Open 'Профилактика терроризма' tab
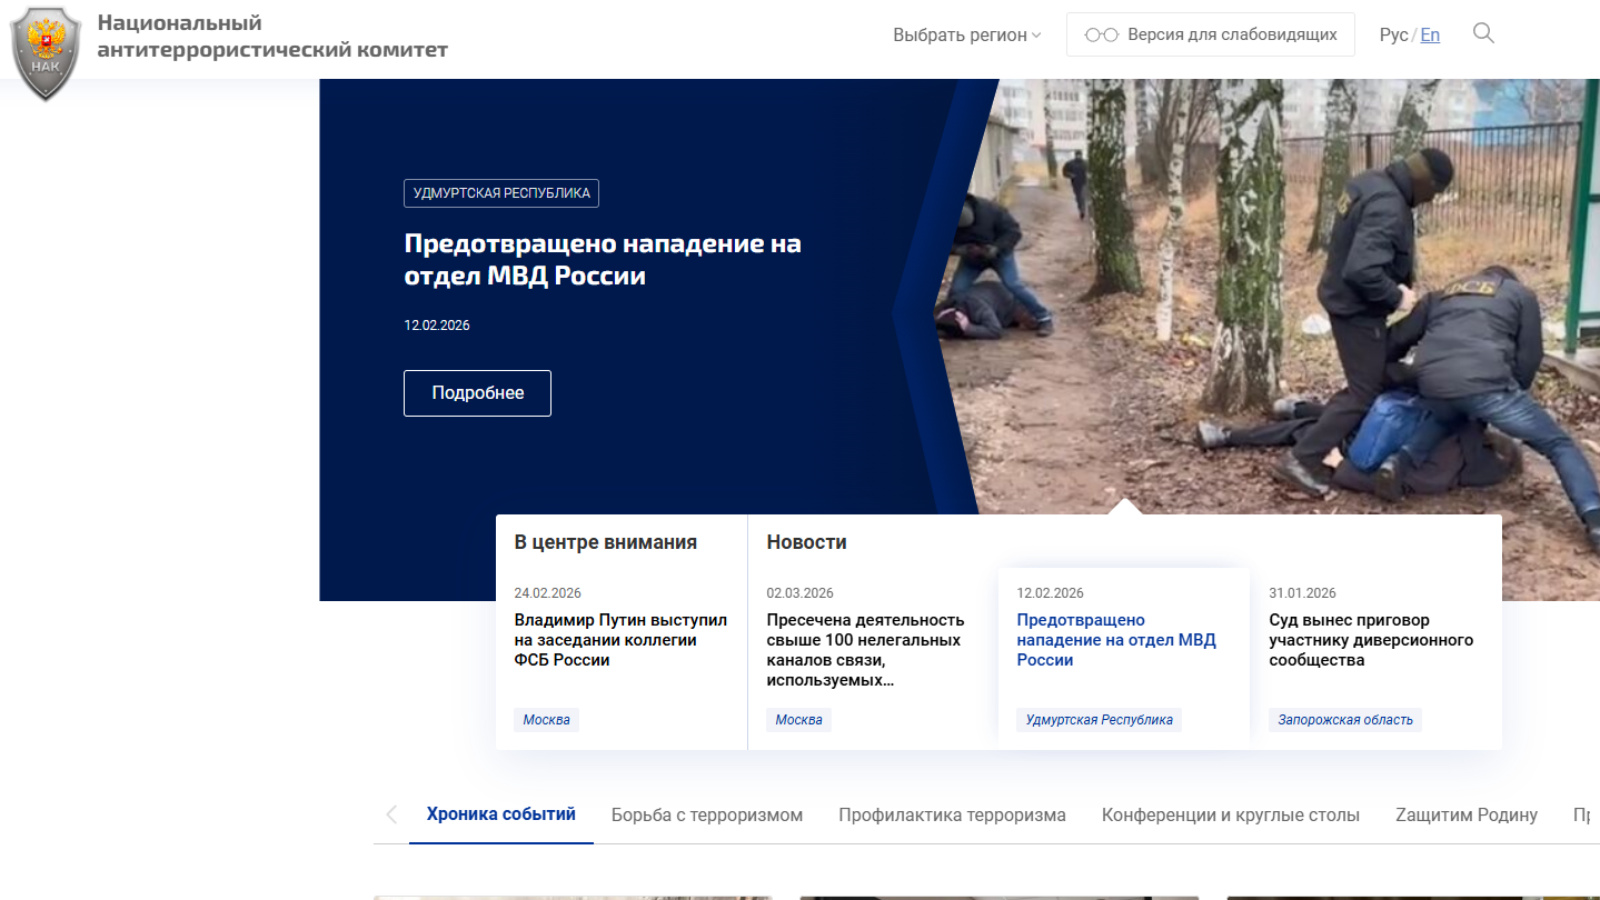The height and width of the screenshot is (900, 1600). 952,815
